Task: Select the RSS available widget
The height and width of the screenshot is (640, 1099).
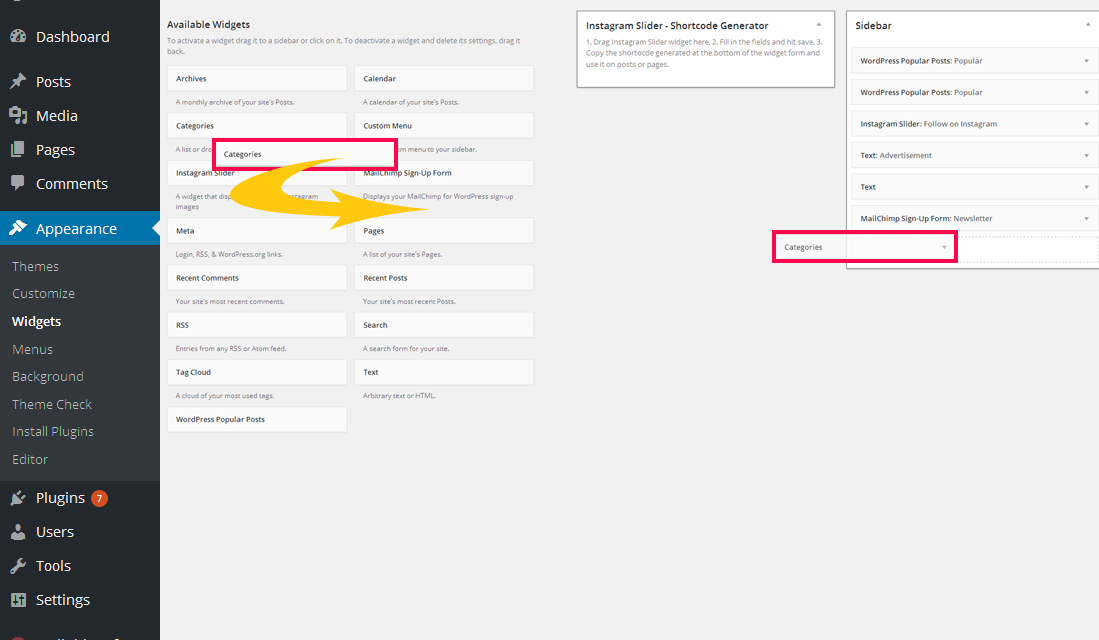Action: [257, 325]
